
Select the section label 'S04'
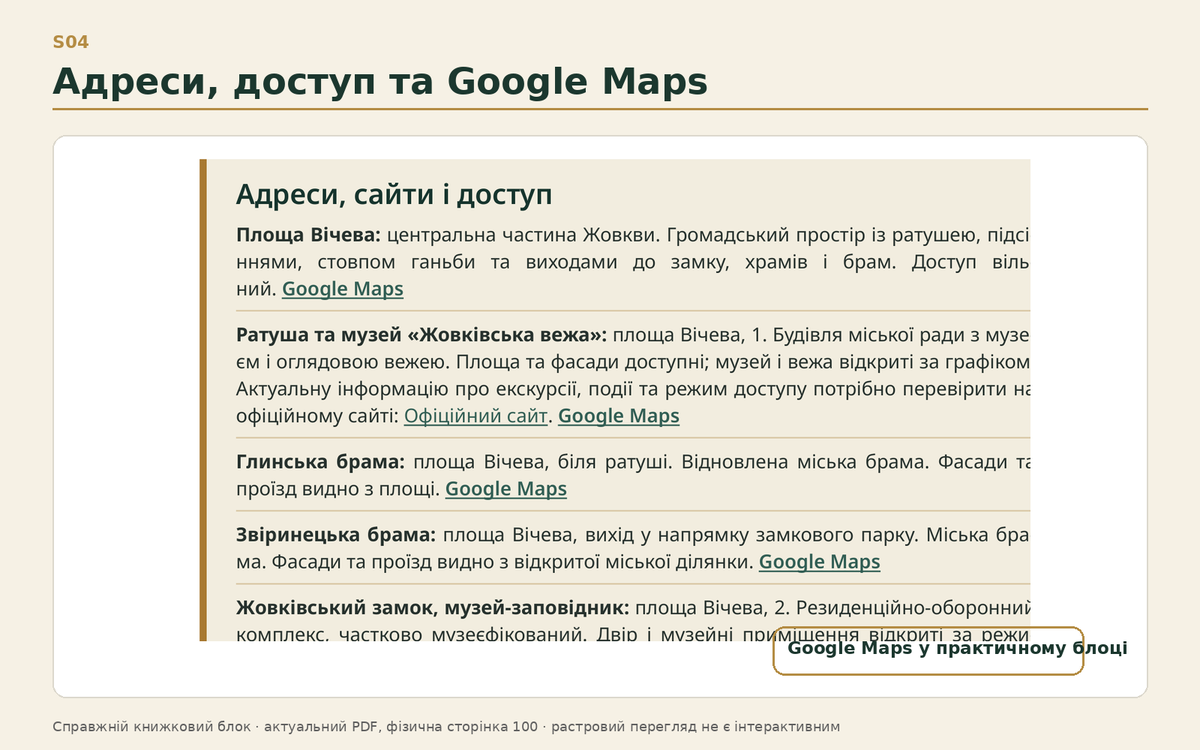point(71,42)
